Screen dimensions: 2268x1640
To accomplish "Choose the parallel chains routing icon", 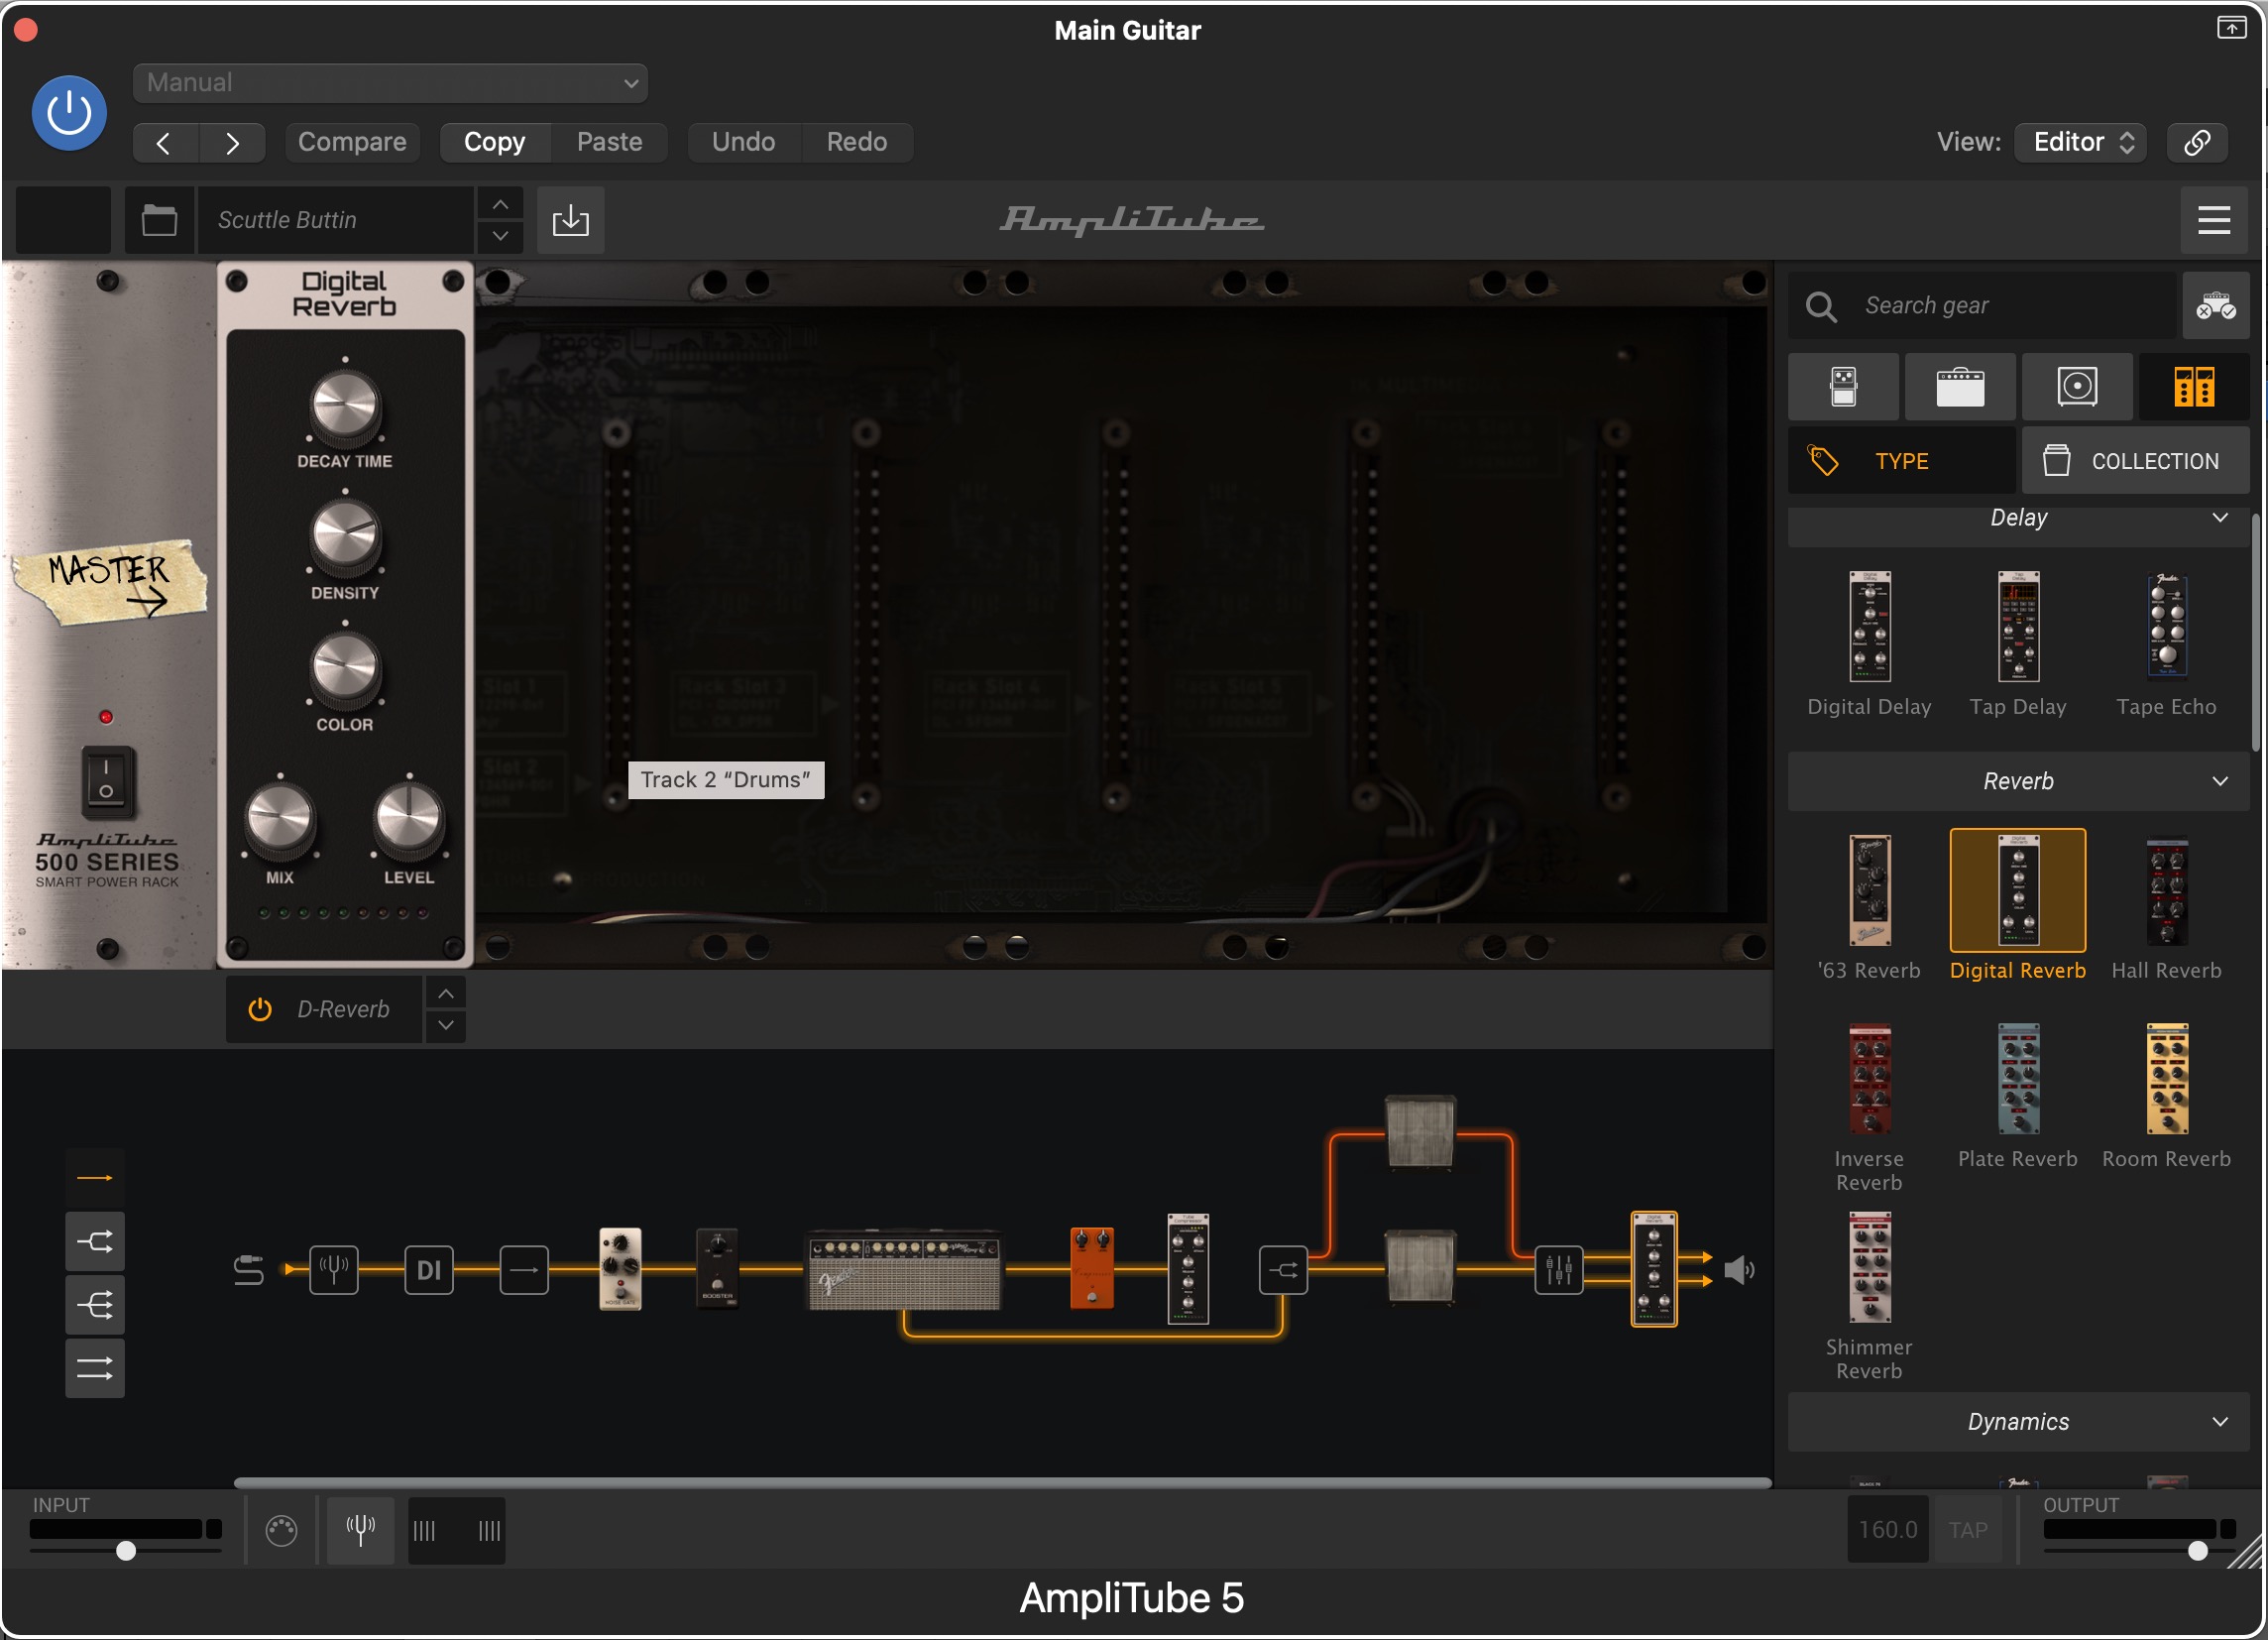I will [x=95, y=1369].
